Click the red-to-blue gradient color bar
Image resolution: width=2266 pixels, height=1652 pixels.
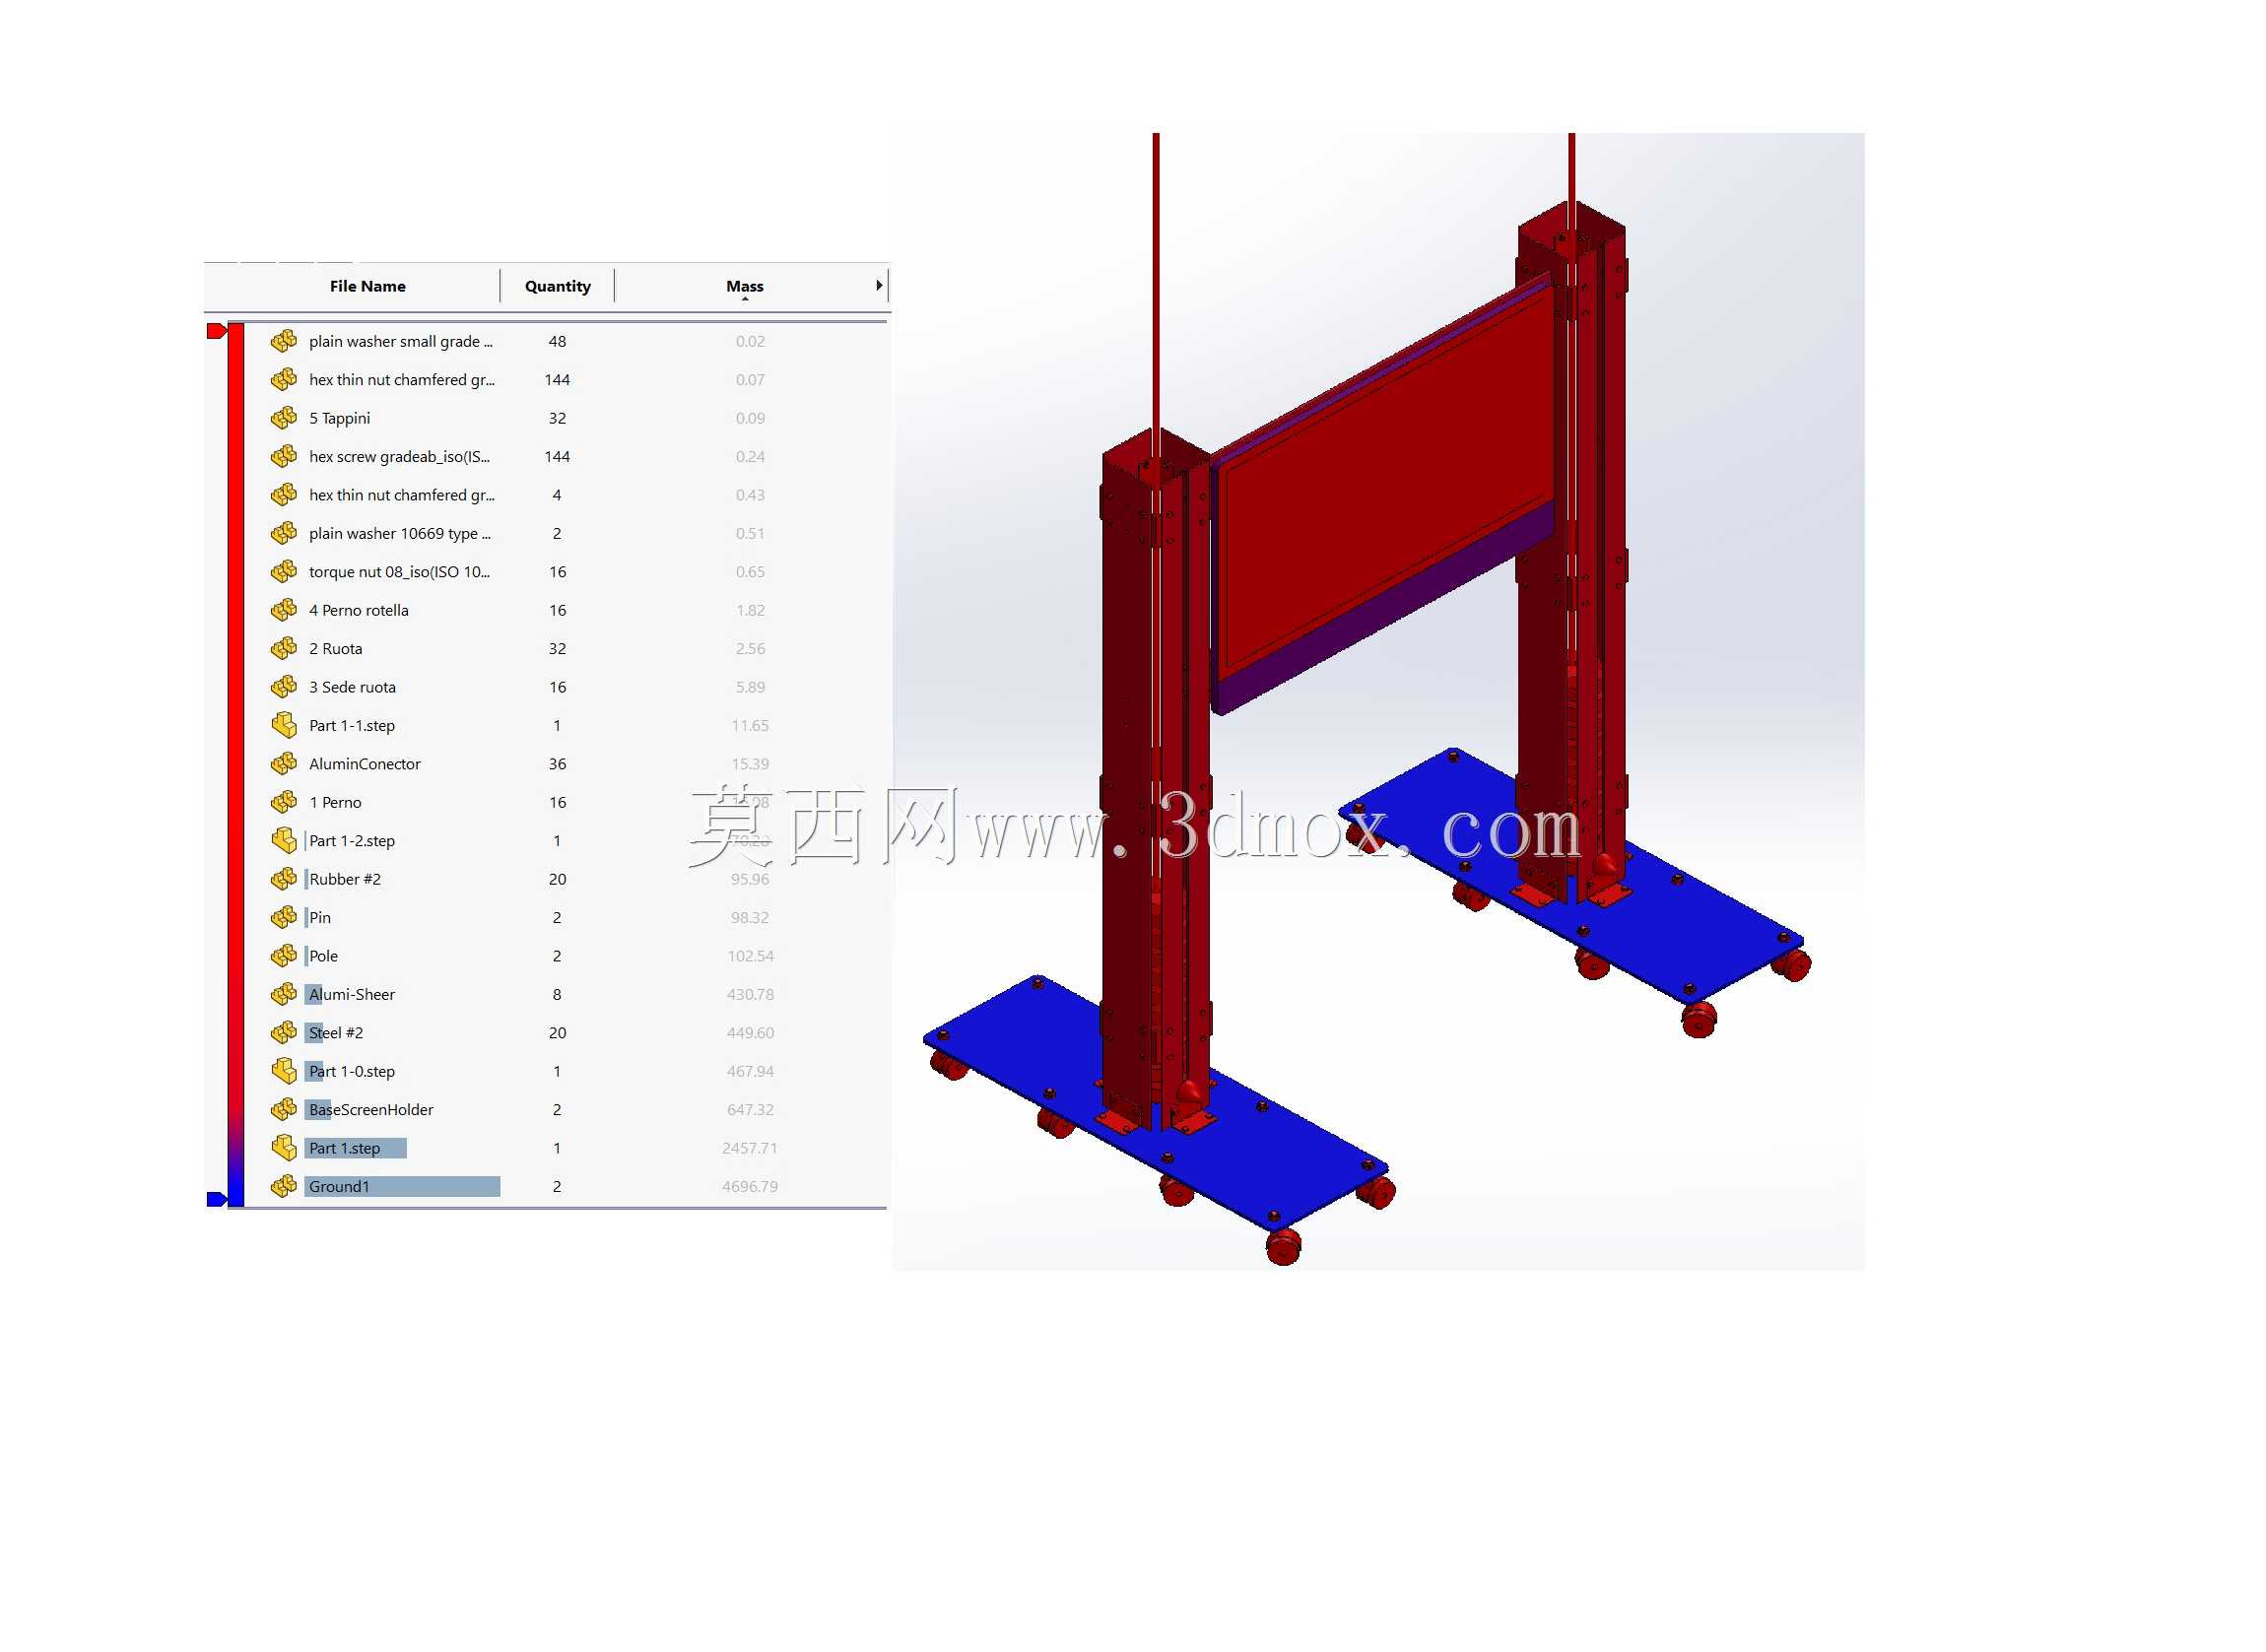point(236,764)
